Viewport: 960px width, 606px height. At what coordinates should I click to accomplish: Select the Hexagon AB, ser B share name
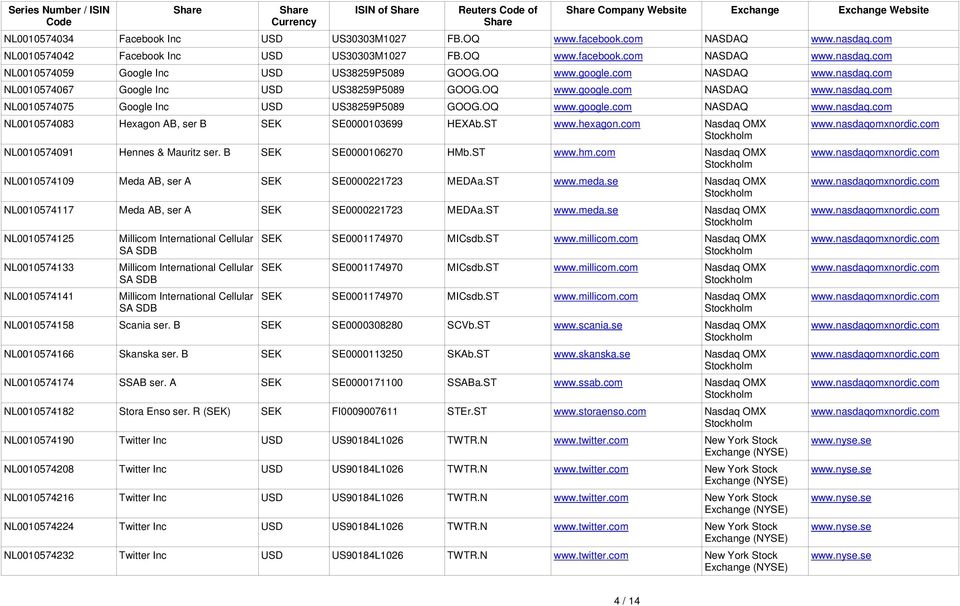point(162,124)
